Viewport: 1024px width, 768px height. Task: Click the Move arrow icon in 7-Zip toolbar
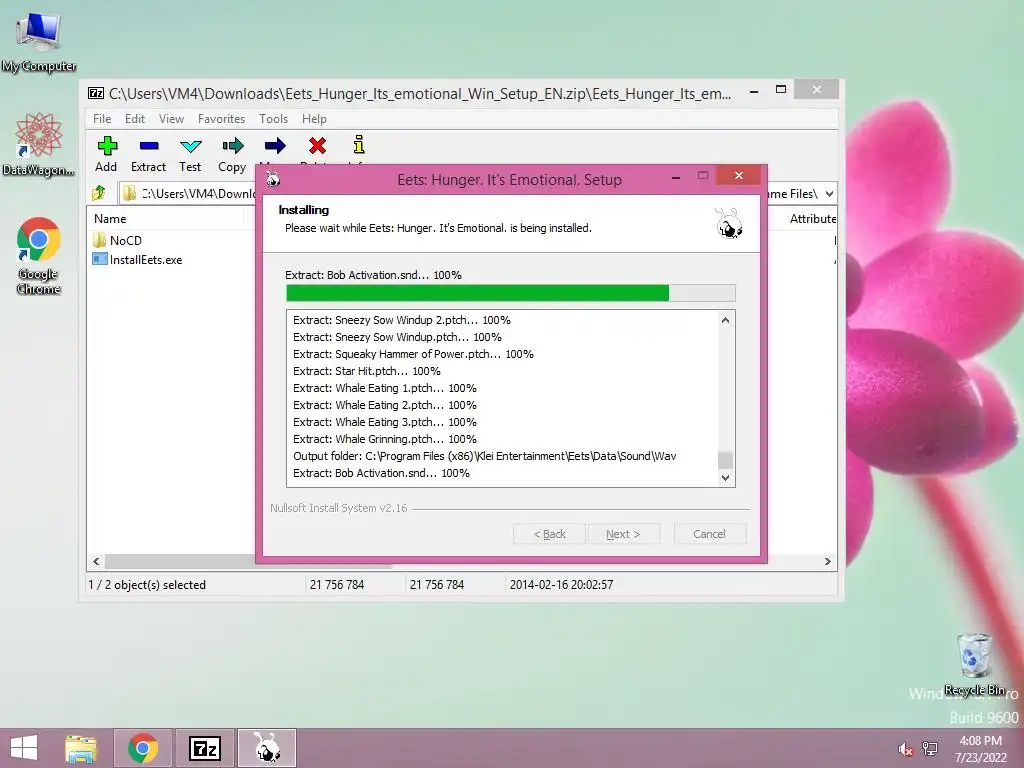click(x=275, y=146)
